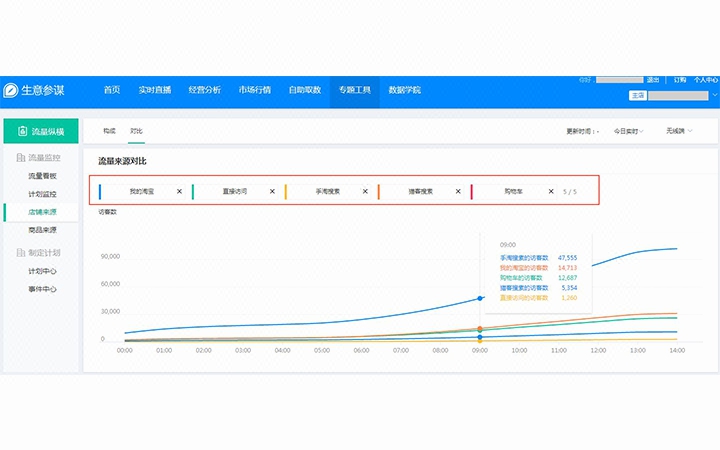Click the 退出 logout link
The width and height of the screenshot is (720, 450).
pyautogui.click(x=653, y=80)
